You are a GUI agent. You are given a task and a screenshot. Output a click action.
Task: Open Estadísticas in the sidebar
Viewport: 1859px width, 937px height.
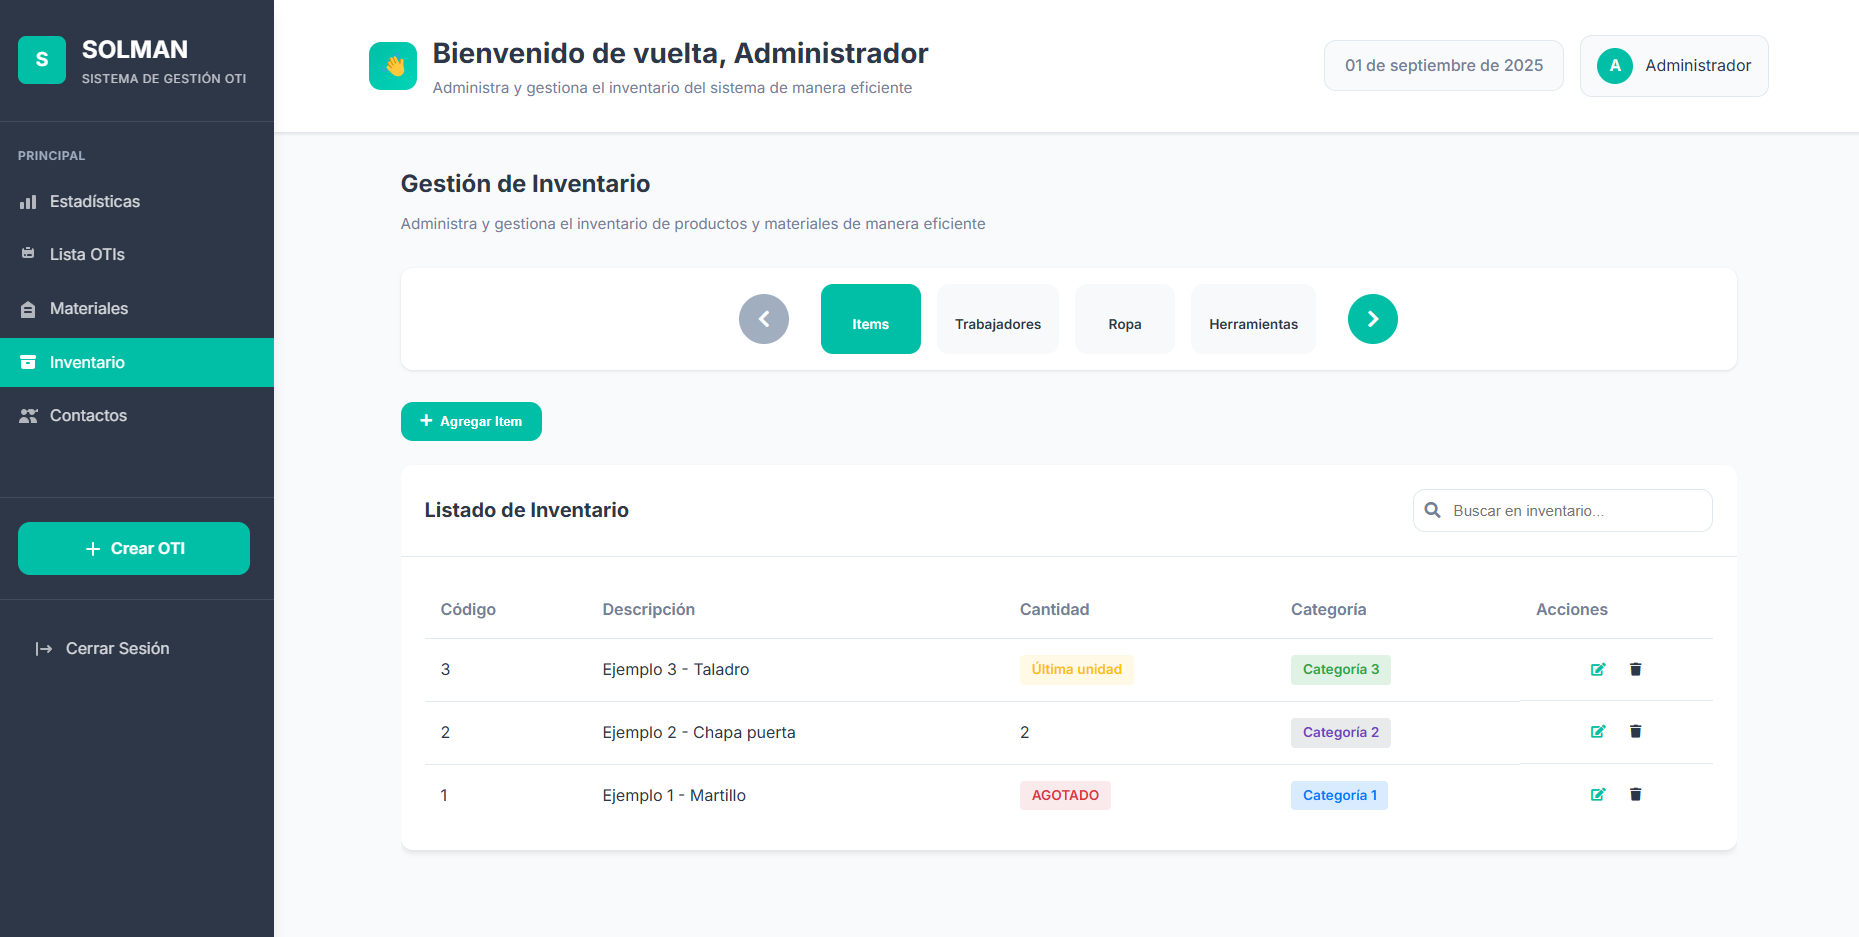point(95,202)
